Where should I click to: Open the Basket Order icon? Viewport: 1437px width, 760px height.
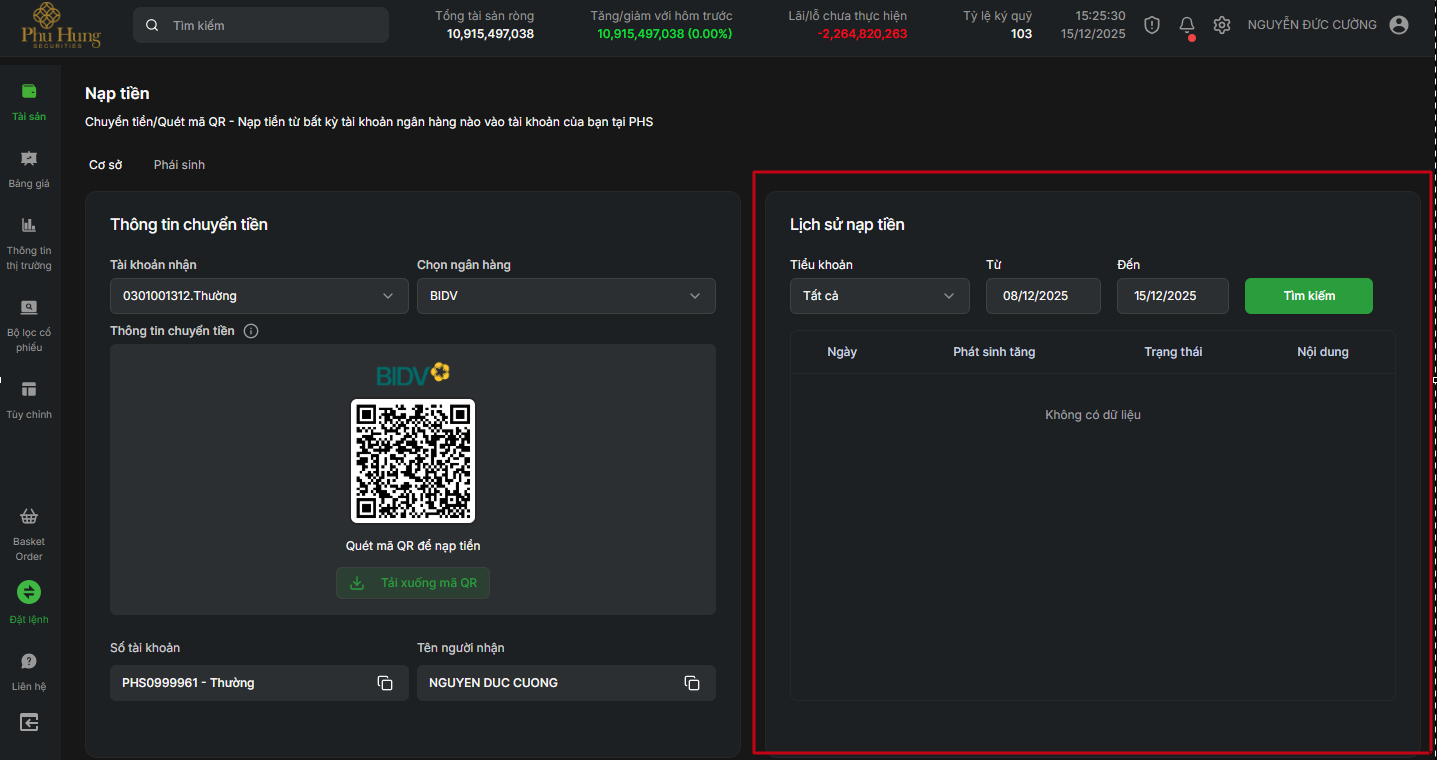tap(29, 517)
